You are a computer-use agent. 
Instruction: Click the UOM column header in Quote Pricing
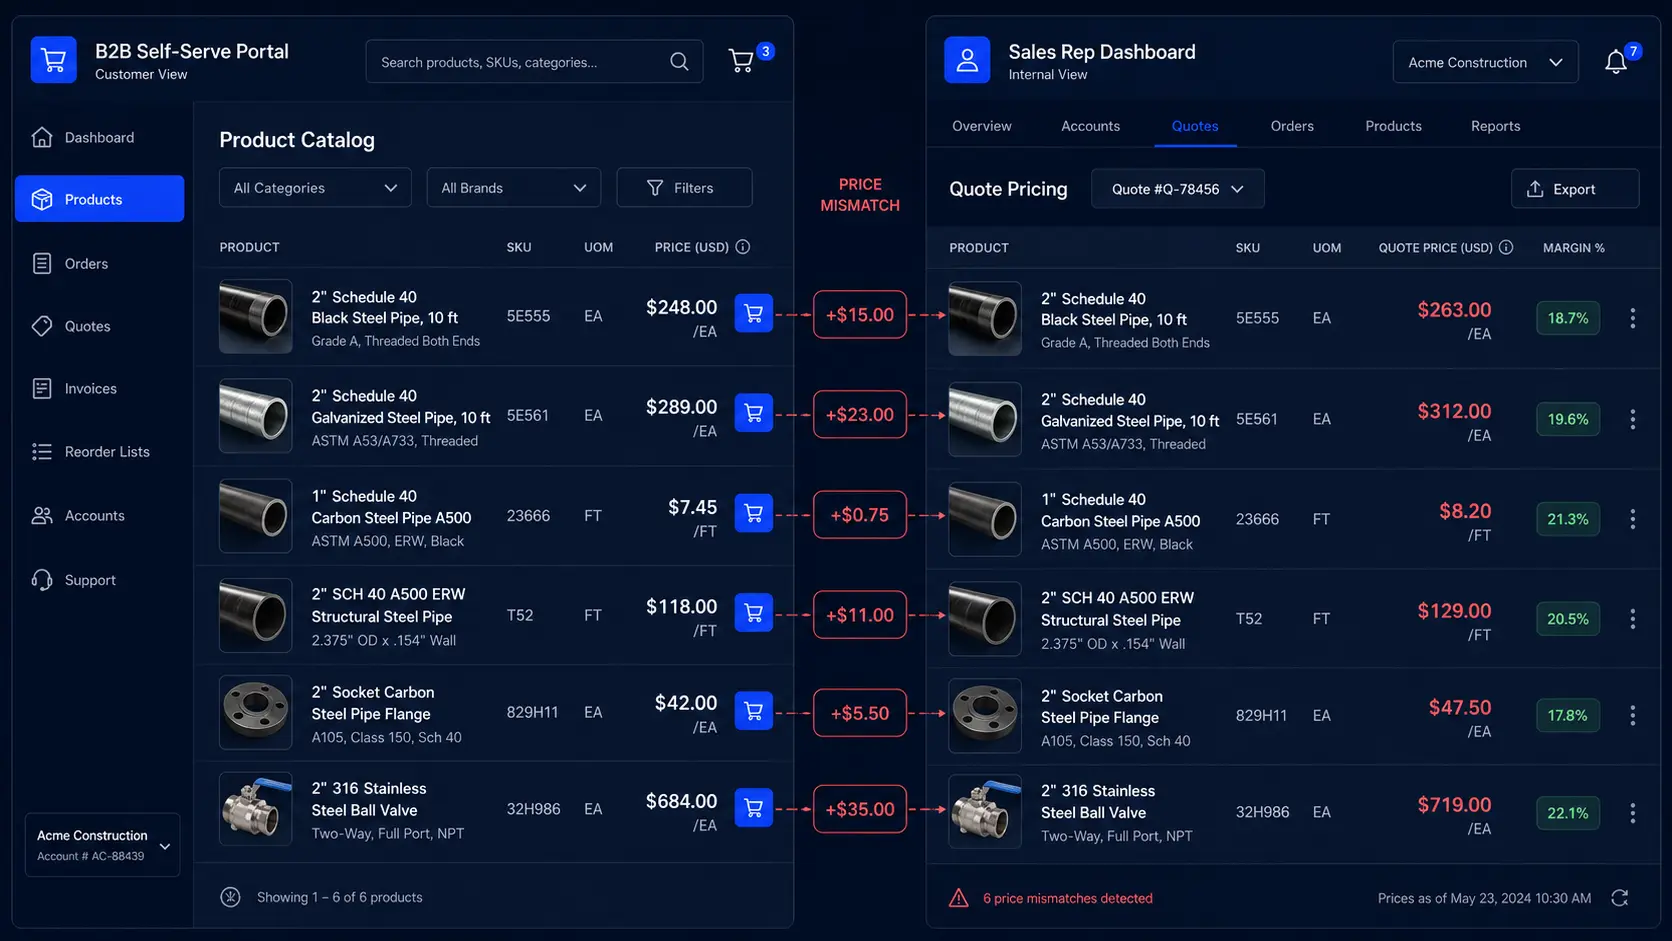coord(1327,248)
